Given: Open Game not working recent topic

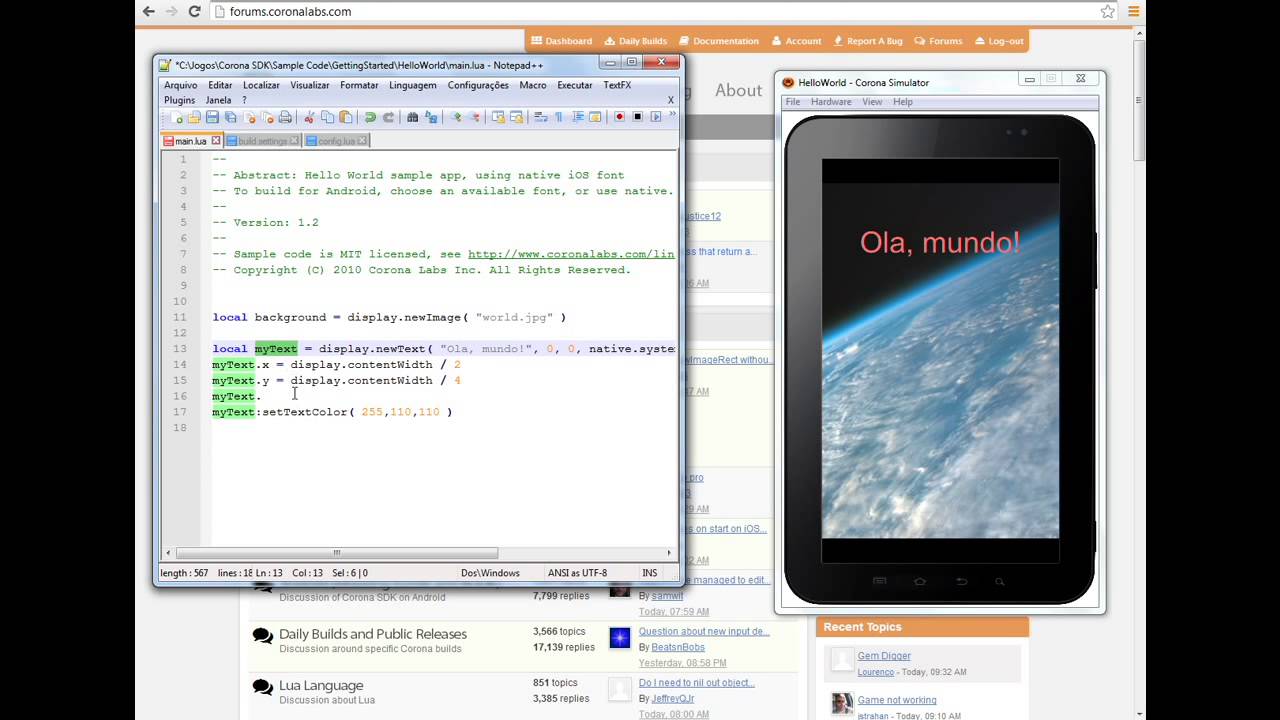Looking at the screenshot, I should (897, 700).
